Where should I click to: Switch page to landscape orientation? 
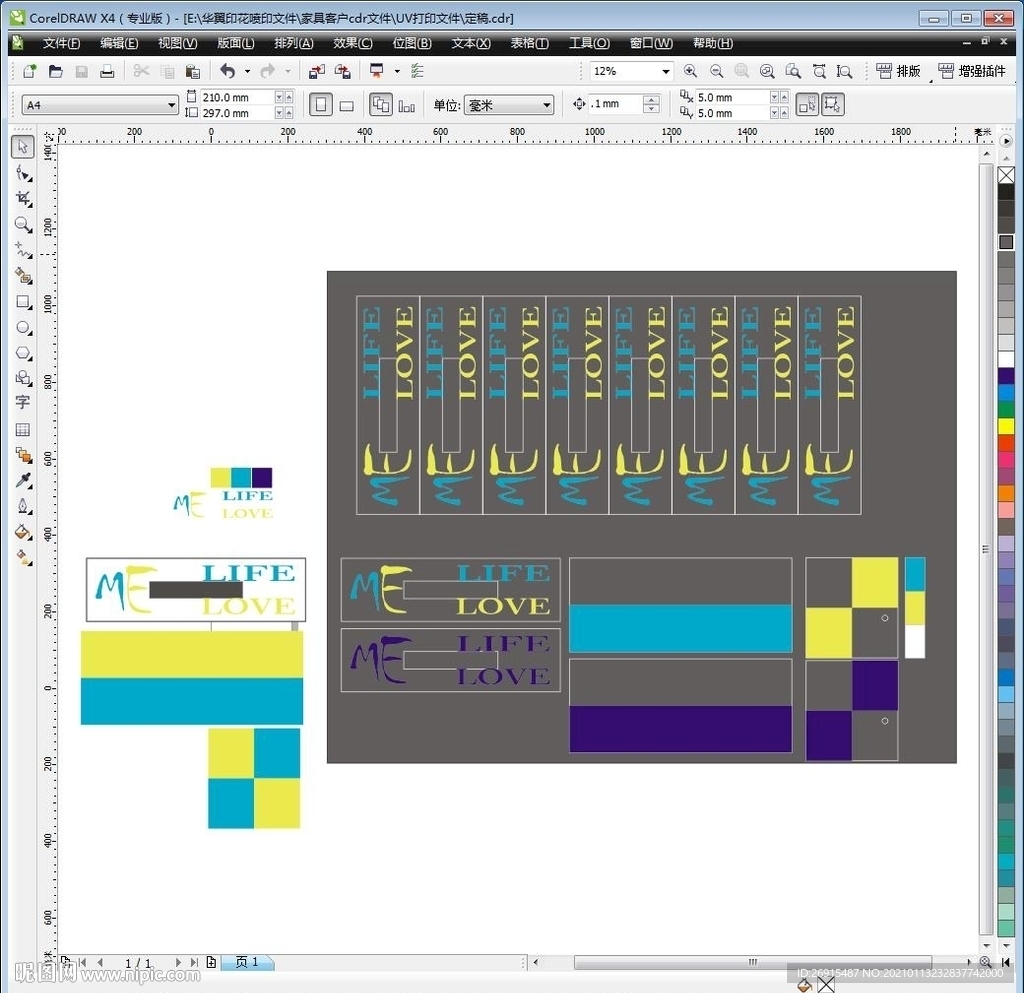(x=347, y=105)
